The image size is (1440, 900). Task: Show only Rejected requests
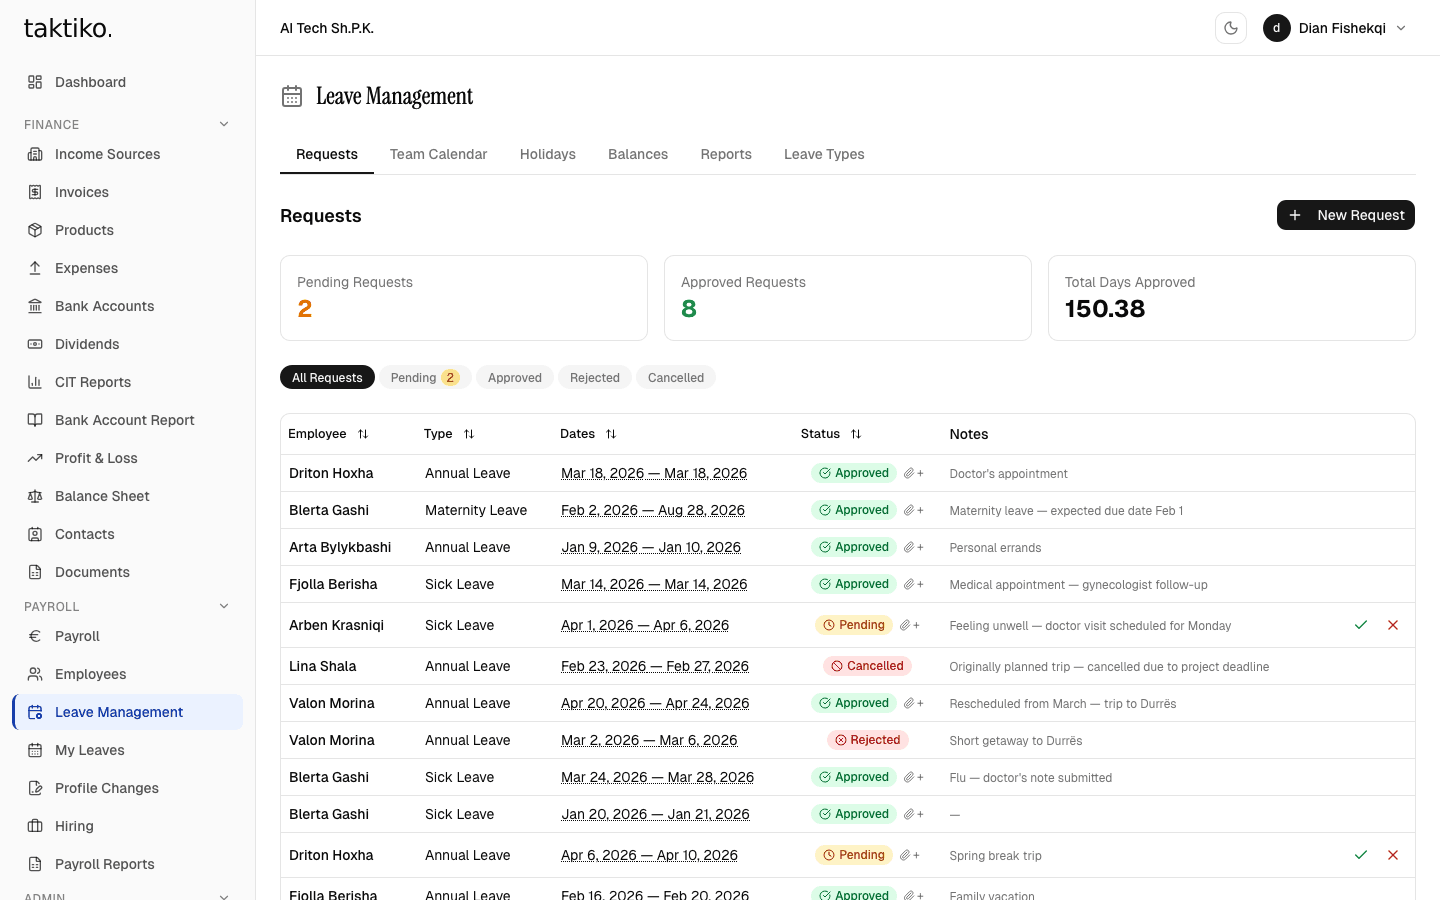pos(594,377)
